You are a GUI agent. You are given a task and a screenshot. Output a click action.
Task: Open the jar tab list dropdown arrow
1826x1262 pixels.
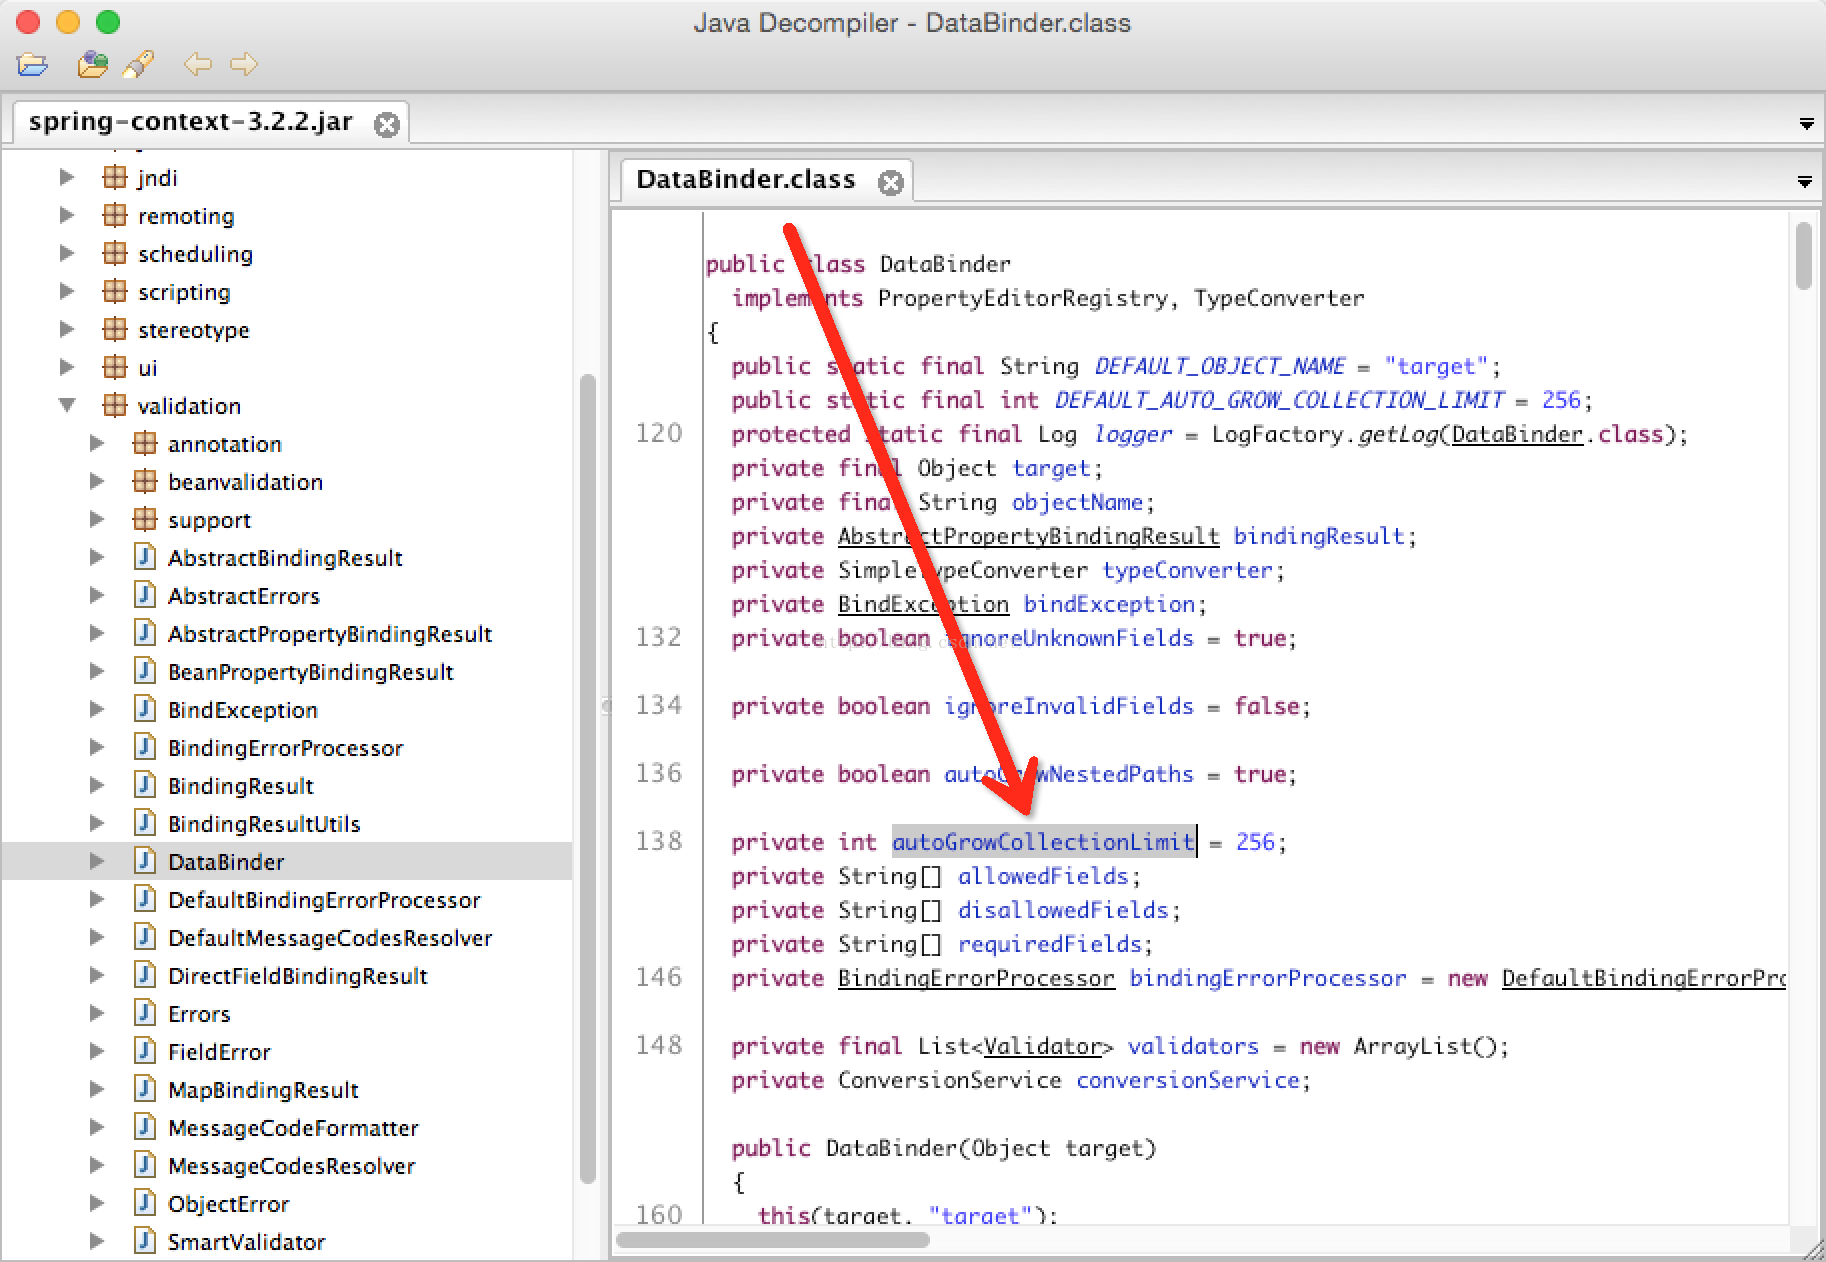click(1806, 124)
